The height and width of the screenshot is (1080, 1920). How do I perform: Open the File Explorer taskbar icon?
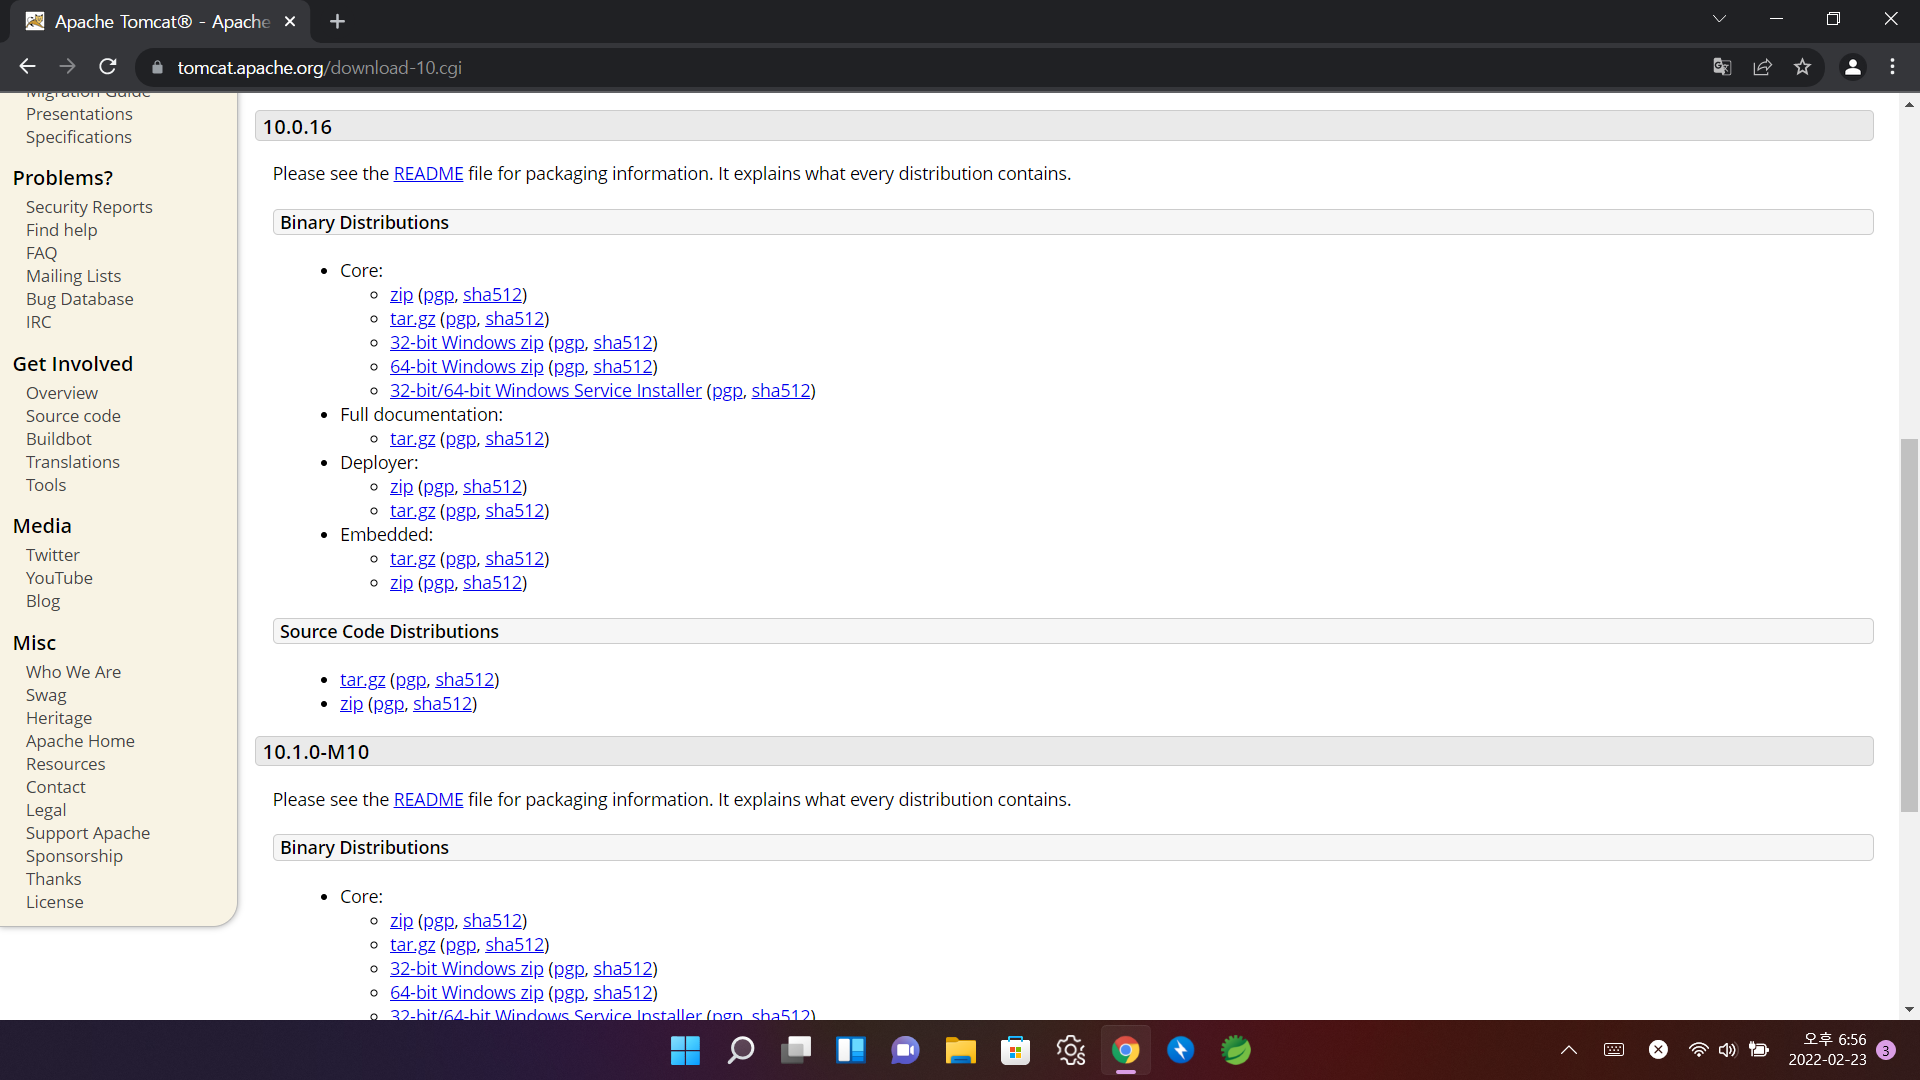click(x=960, y=1050)
